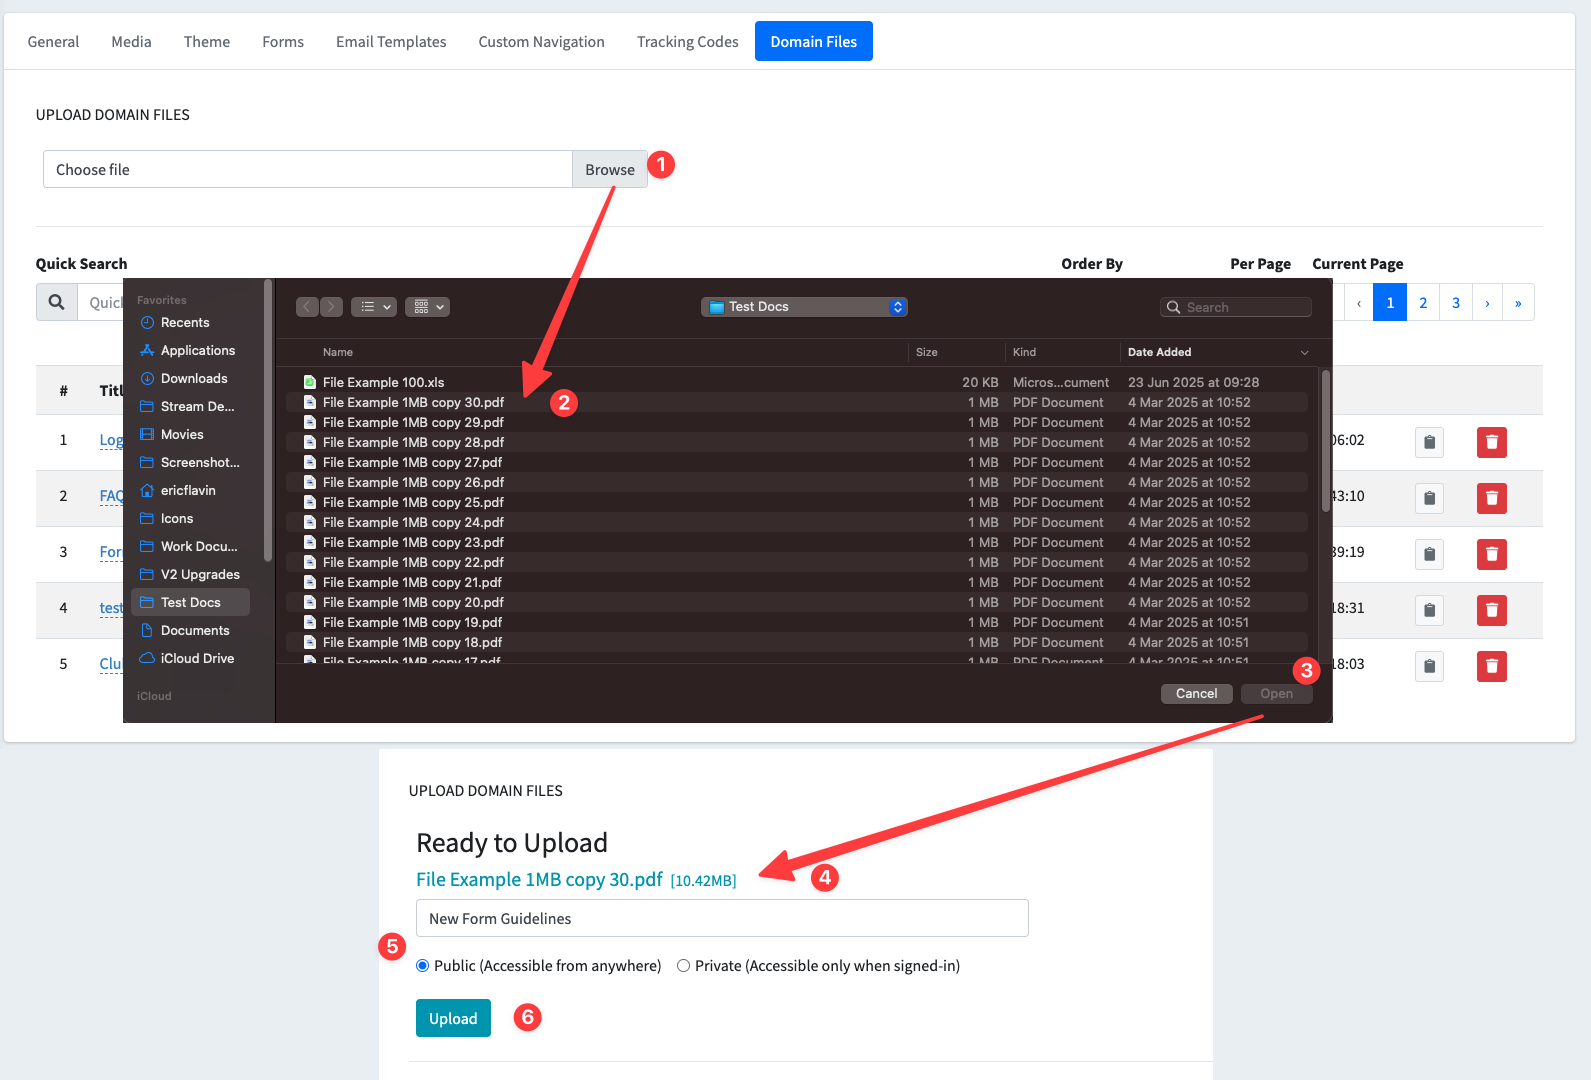Select the Test Docs sidebar folder
The image size is (1591, 1080).
190,602
